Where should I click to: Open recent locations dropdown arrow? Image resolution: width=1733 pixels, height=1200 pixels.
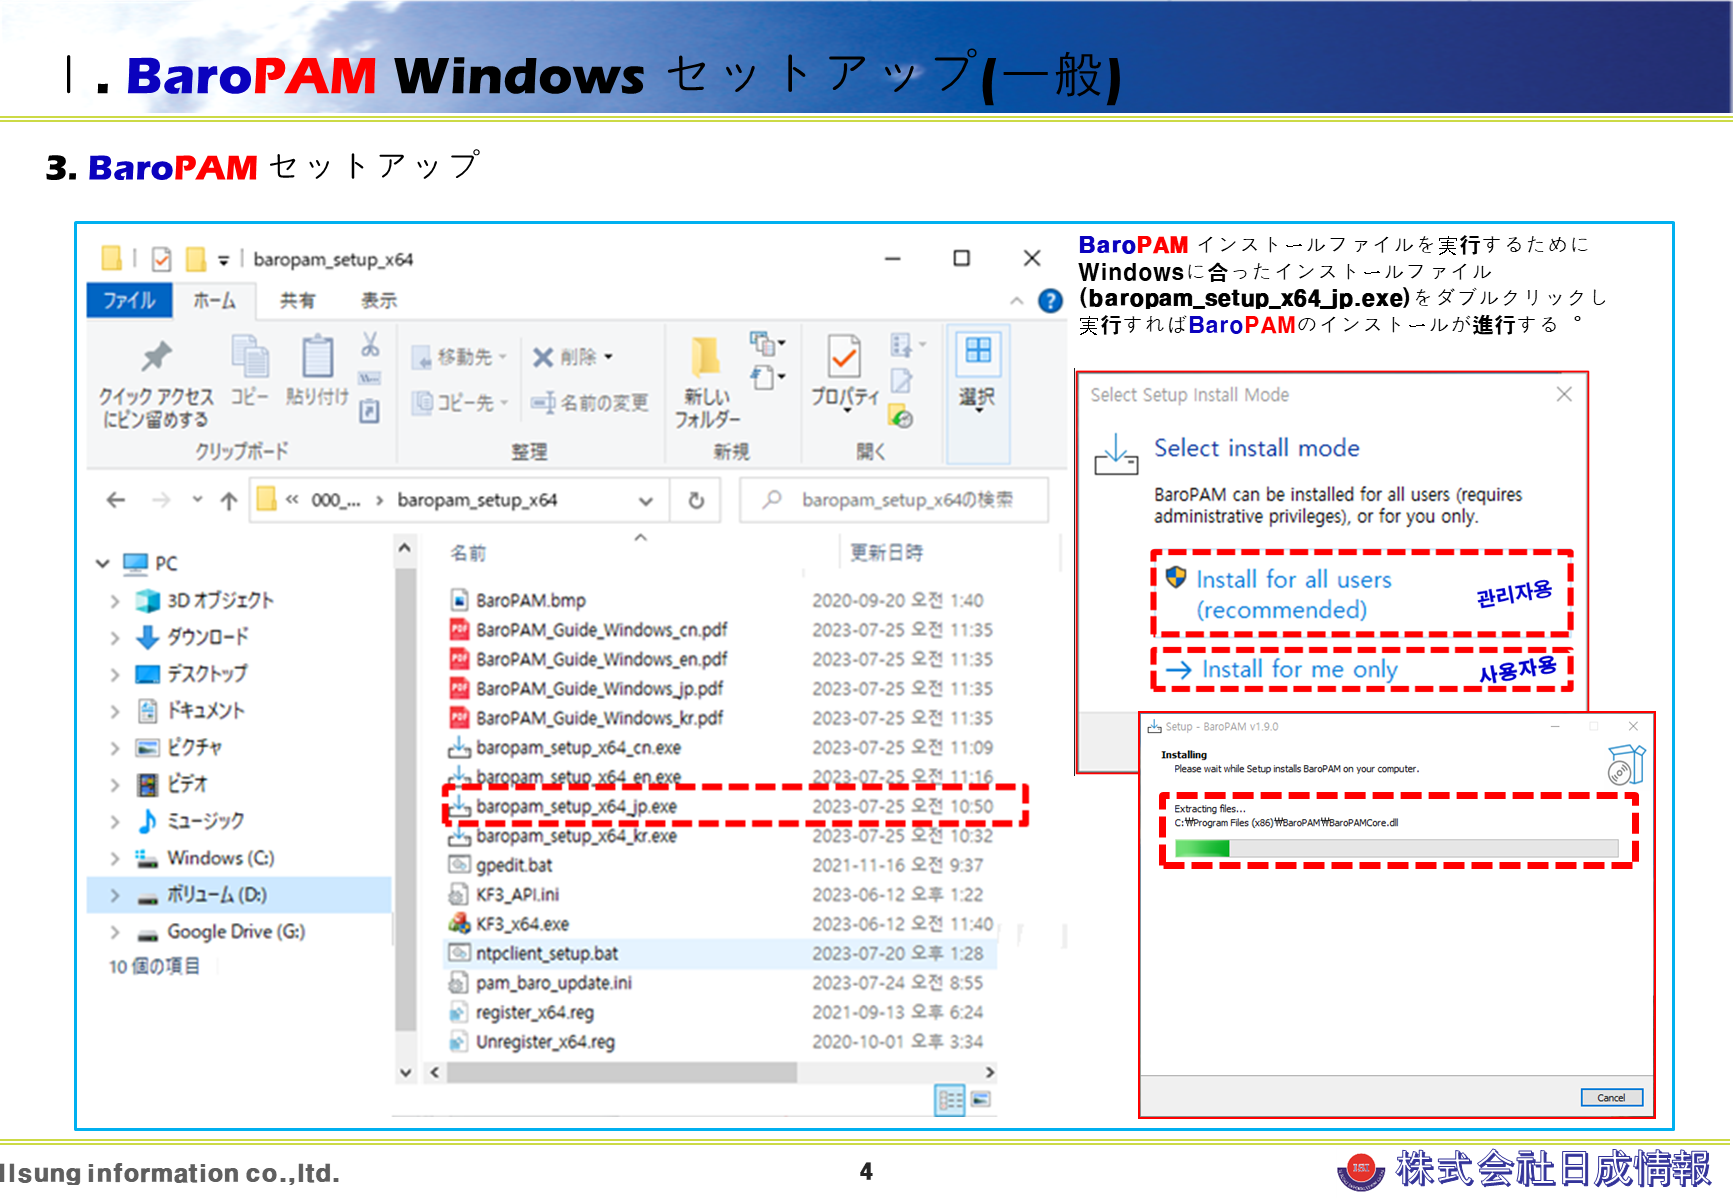pos(197,499)
